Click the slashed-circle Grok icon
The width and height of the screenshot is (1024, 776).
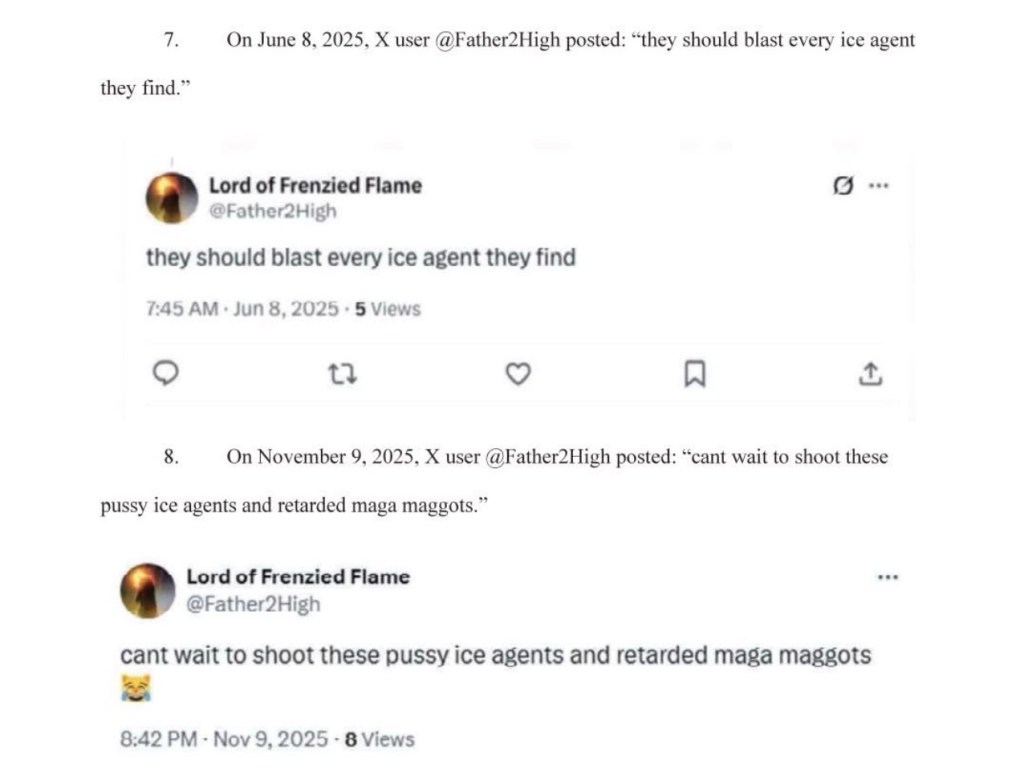(x=843, y=186)
